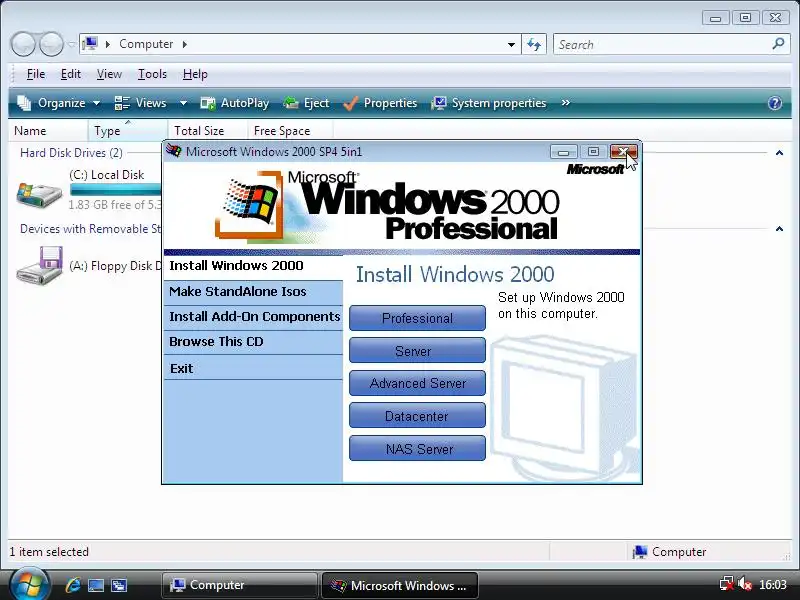The width and height of the screenshot is (800, 600).
Task: Click Exit in the setup menu
Action: pos(253,368)
